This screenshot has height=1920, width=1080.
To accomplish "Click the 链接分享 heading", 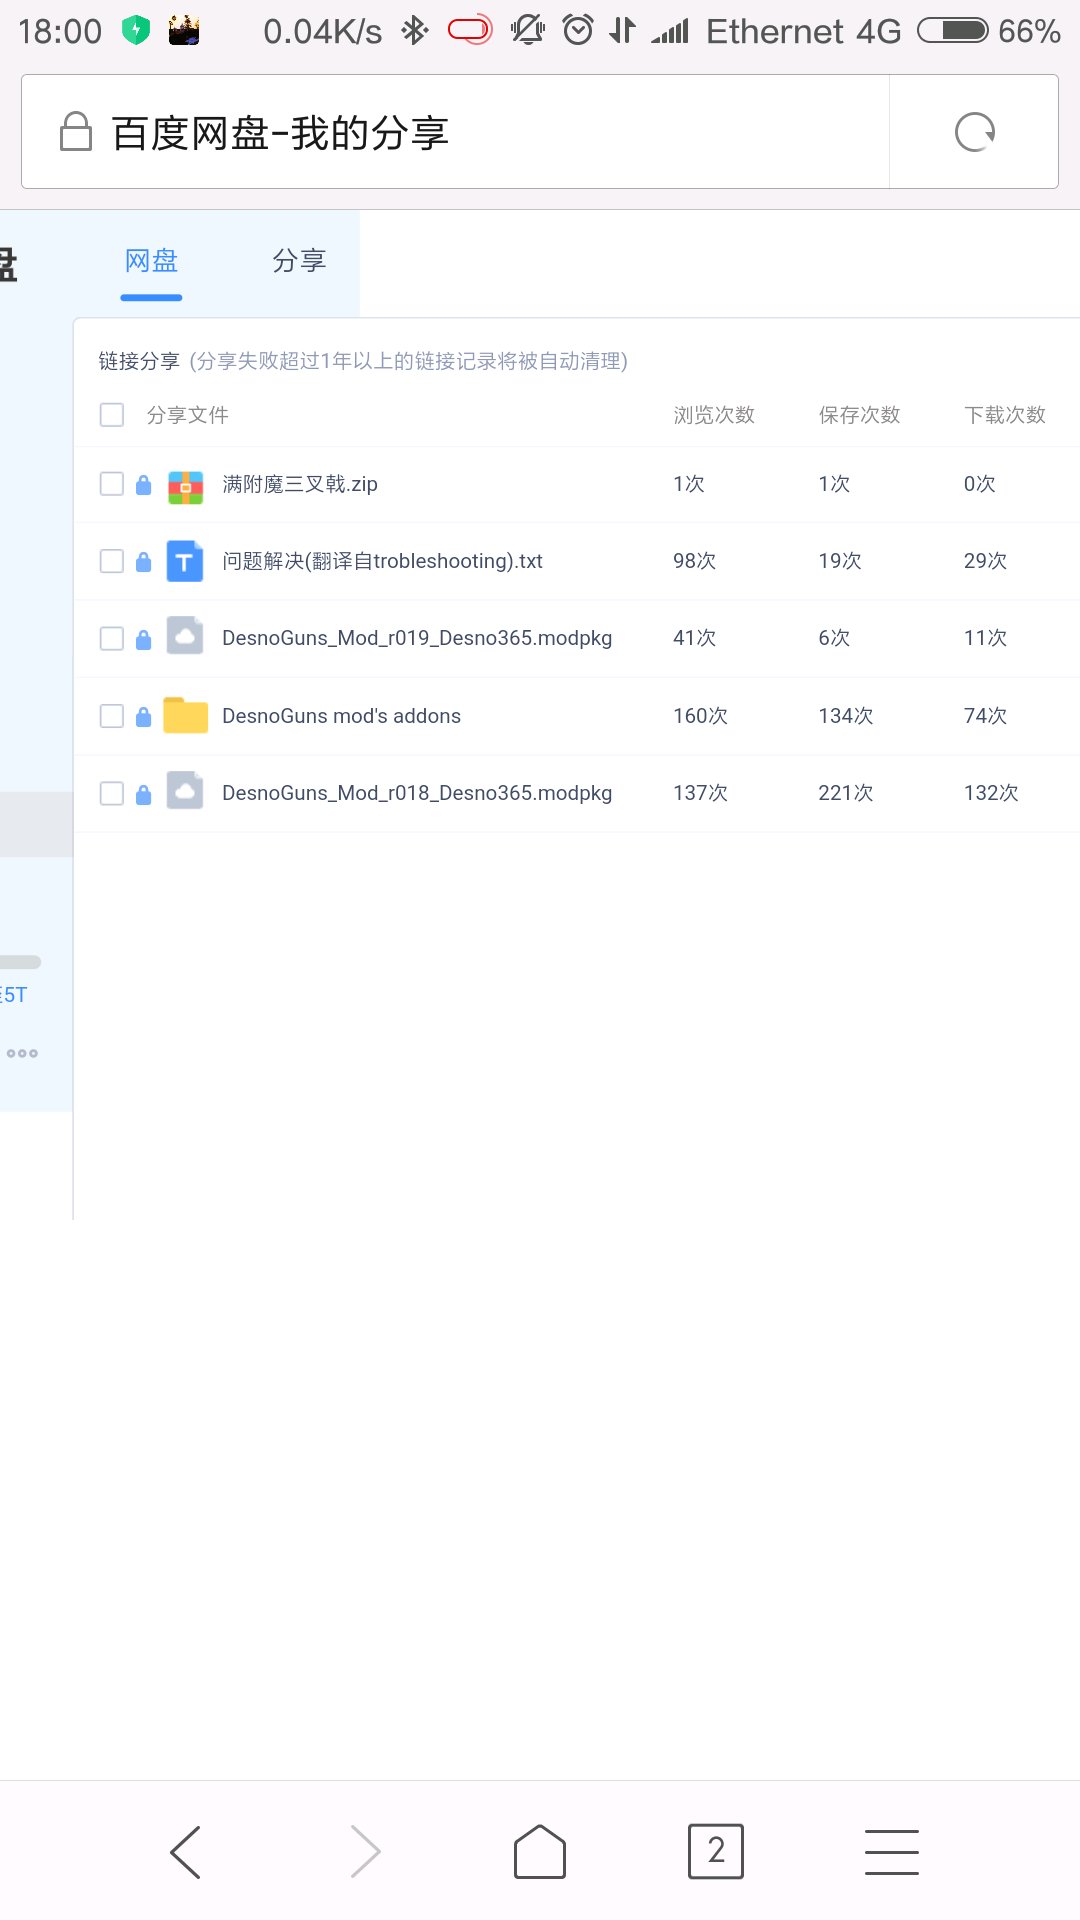I will tap(138, 361).
